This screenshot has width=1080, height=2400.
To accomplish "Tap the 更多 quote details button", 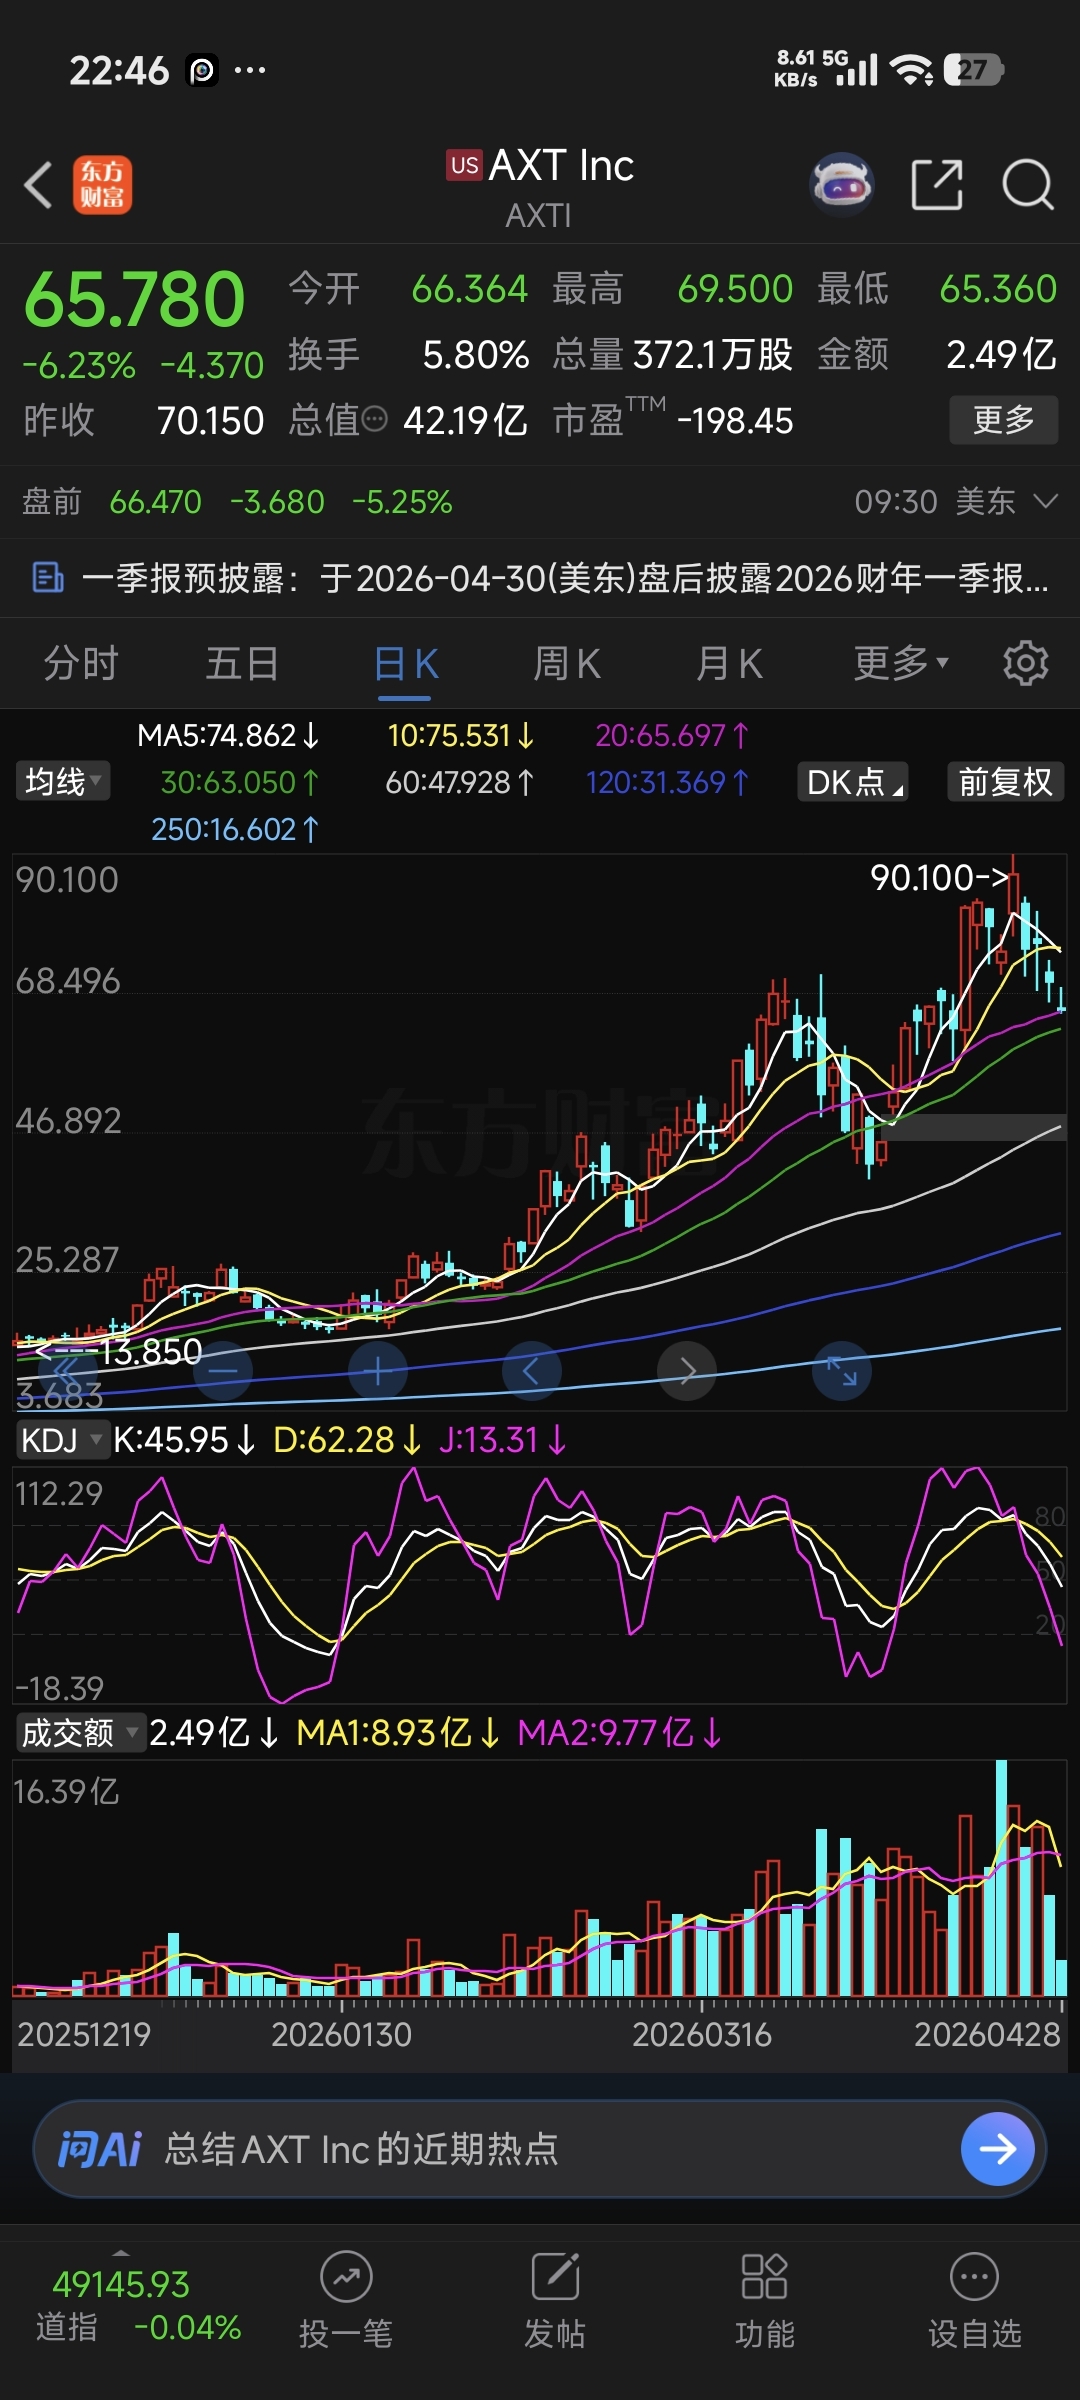I will (1004, 420).
